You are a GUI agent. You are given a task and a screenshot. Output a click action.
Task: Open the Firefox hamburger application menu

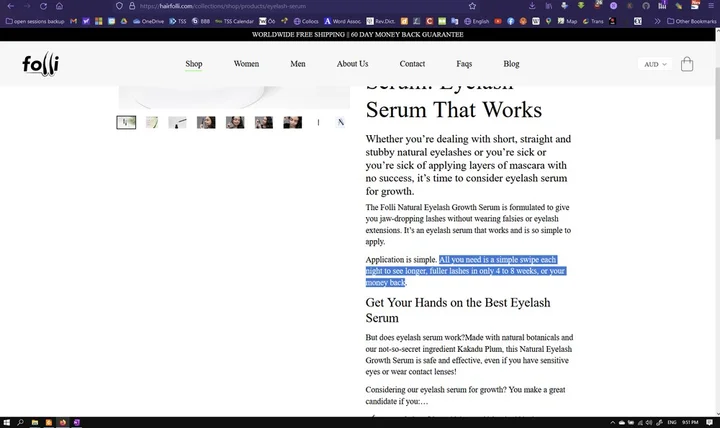tap(711, 6)
